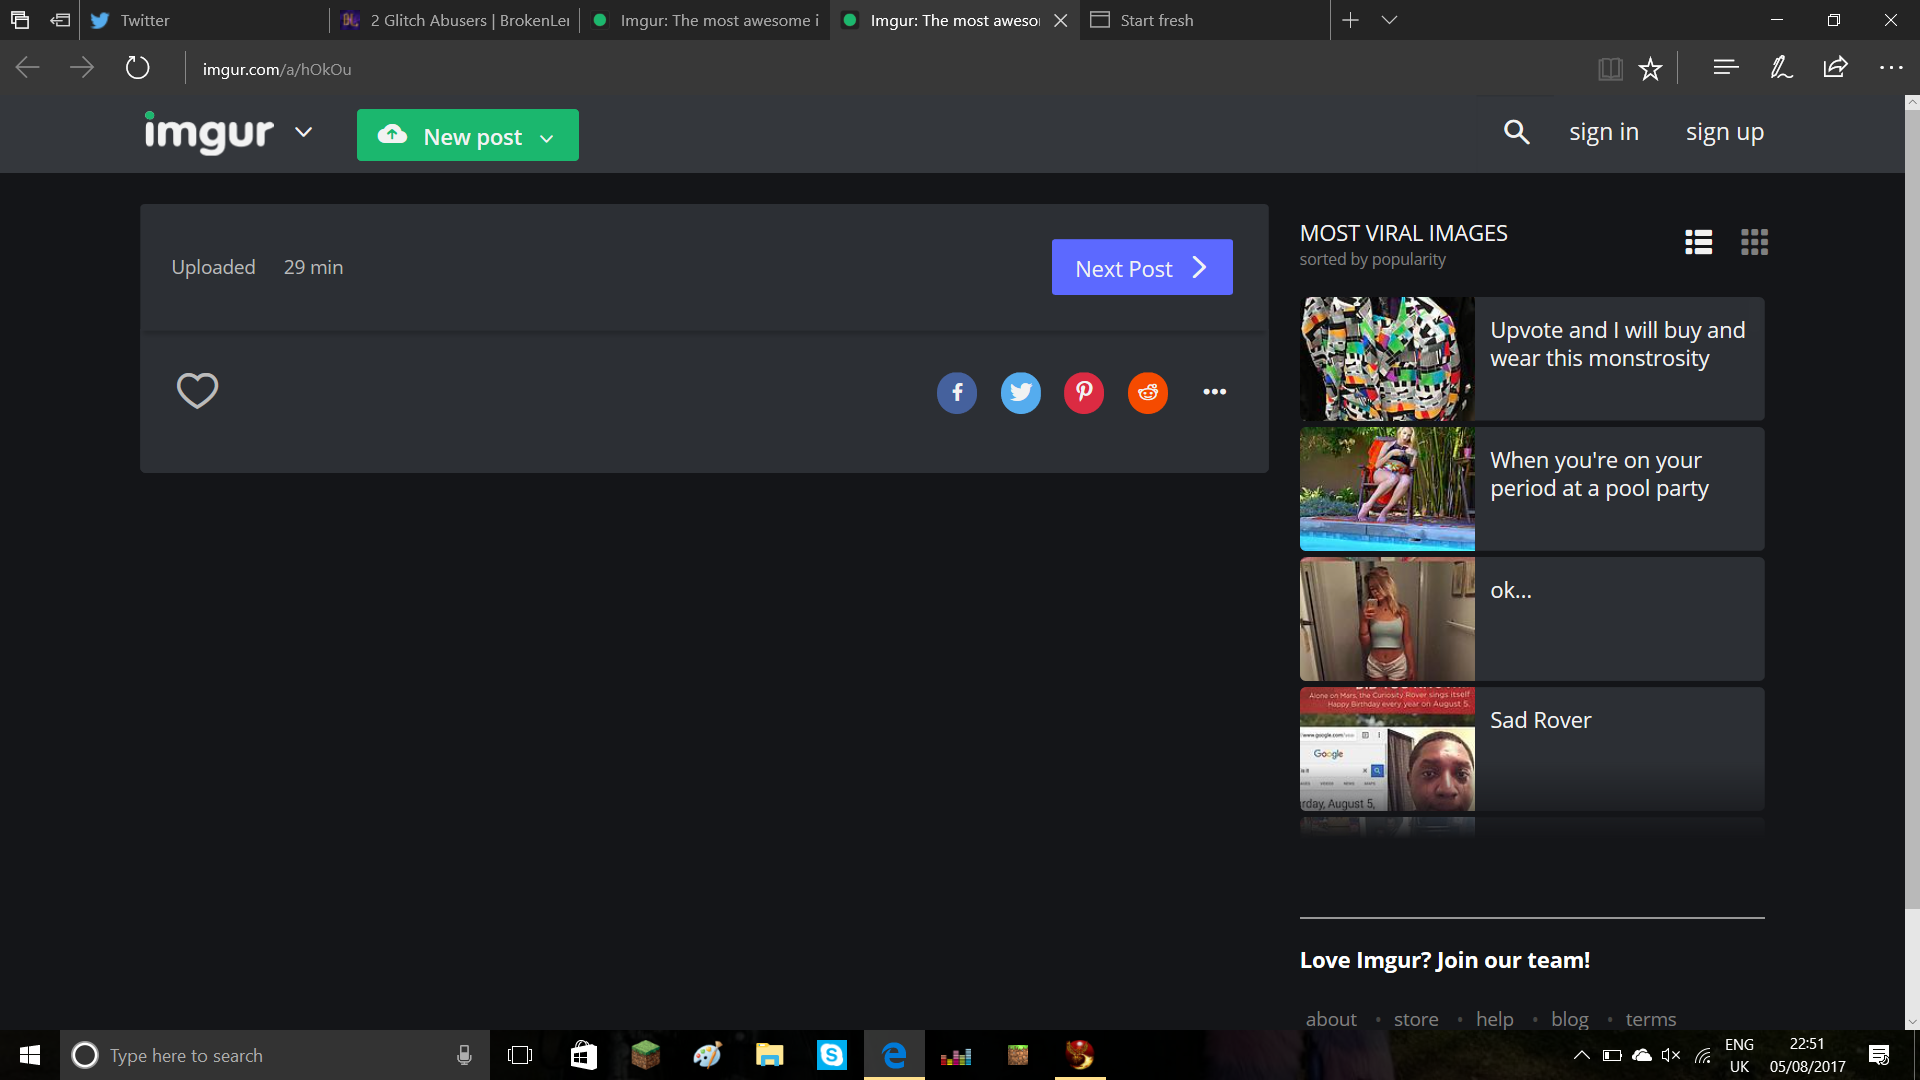This screenshot has height=1080, width=1920.
Task: Share post via Pinterest icon
Action: [1084, 392]
